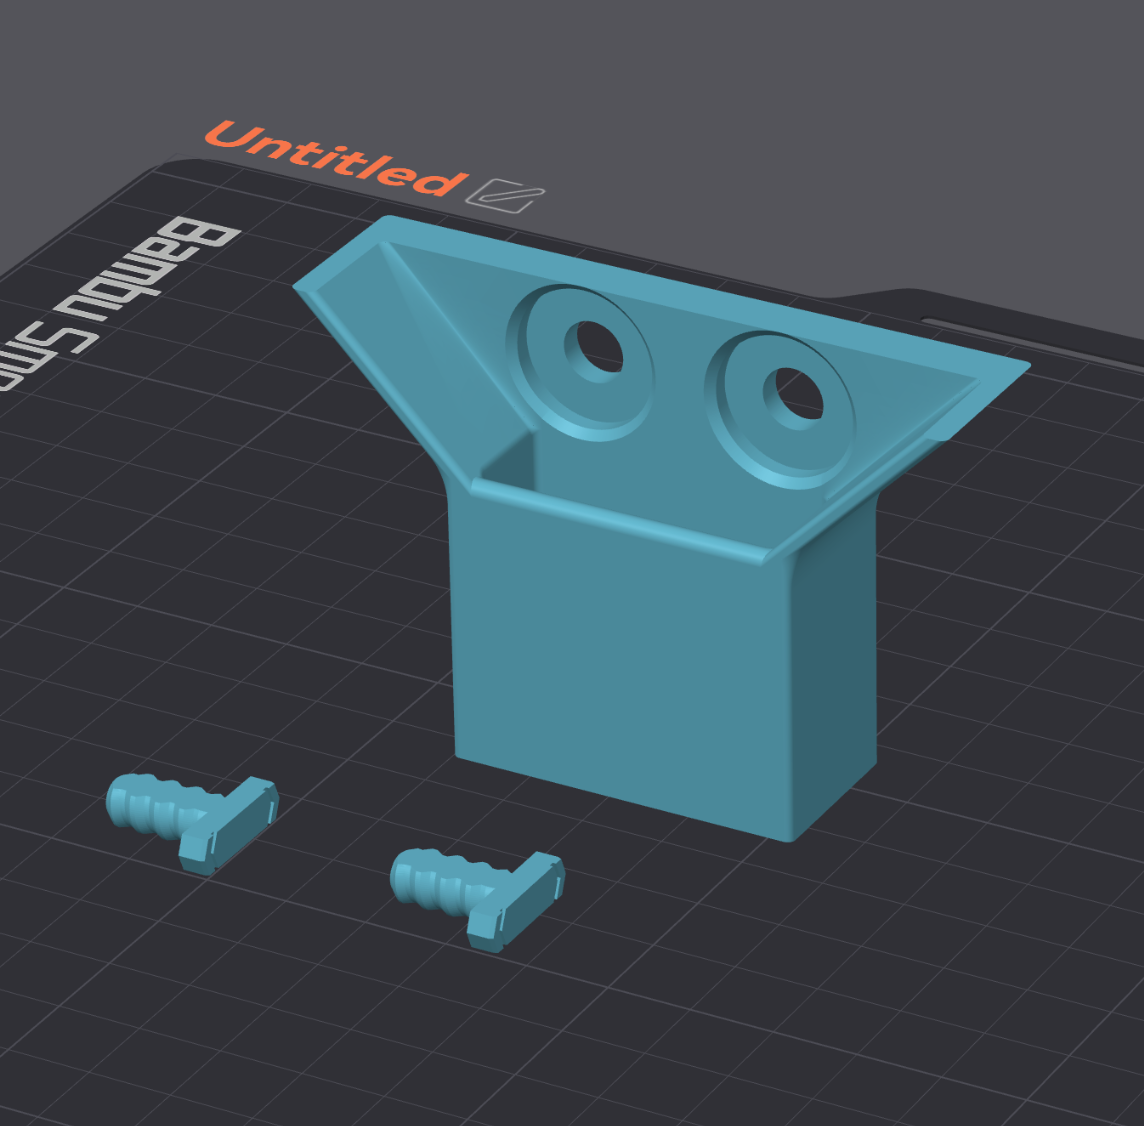Image resolution: width=1144 pixels, height=1126 pixels.
Task: Select the "Untitled" plate name label
Action: 336,158
